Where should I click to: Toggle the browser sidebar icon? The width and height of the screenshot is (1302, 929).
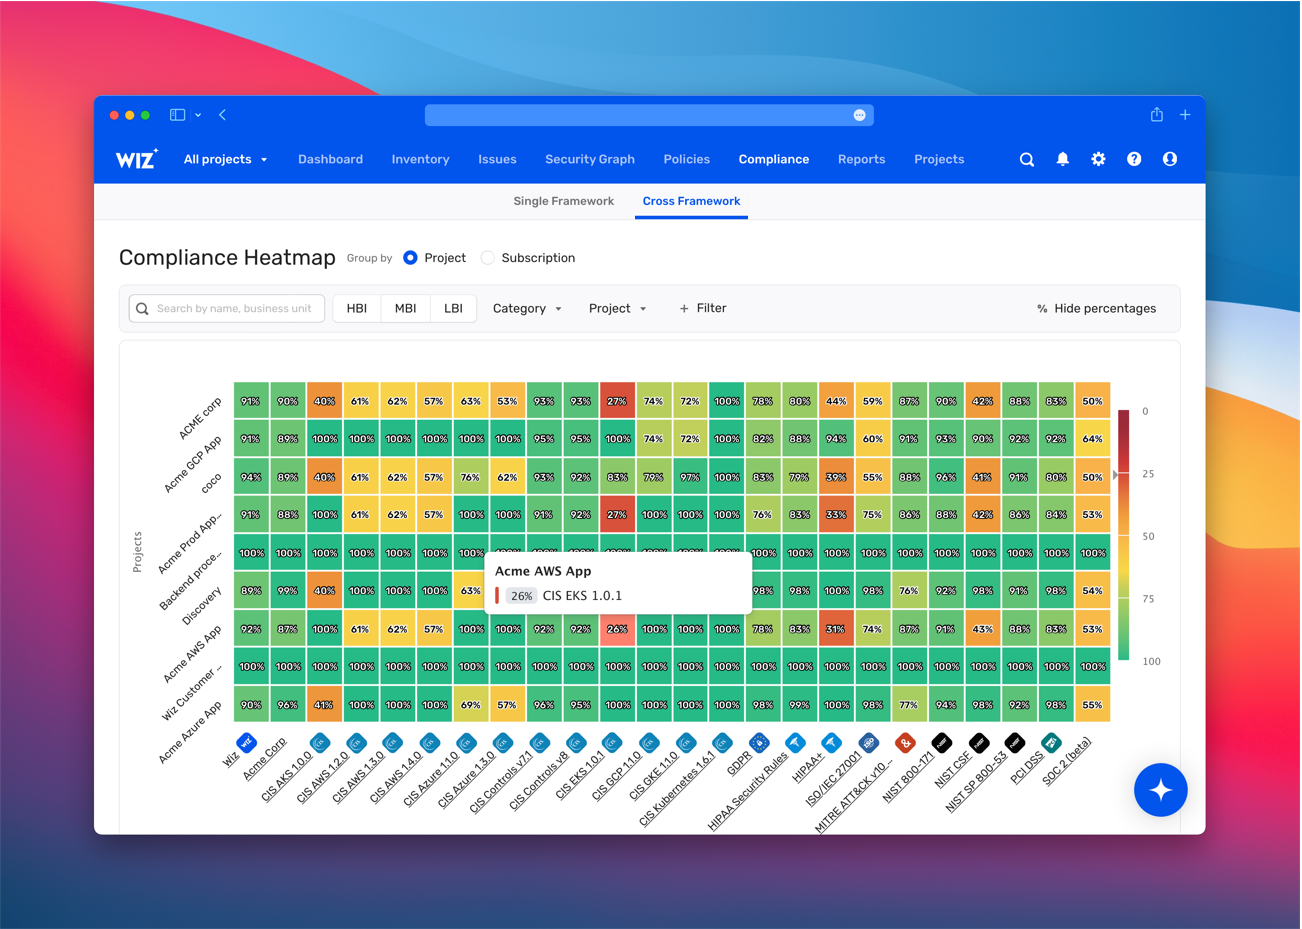coord(177,115)
